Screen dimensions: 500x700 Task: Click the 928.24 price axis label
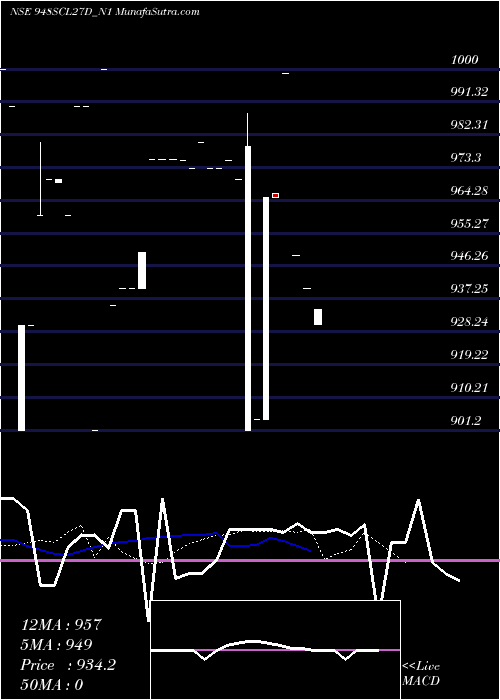469,322
